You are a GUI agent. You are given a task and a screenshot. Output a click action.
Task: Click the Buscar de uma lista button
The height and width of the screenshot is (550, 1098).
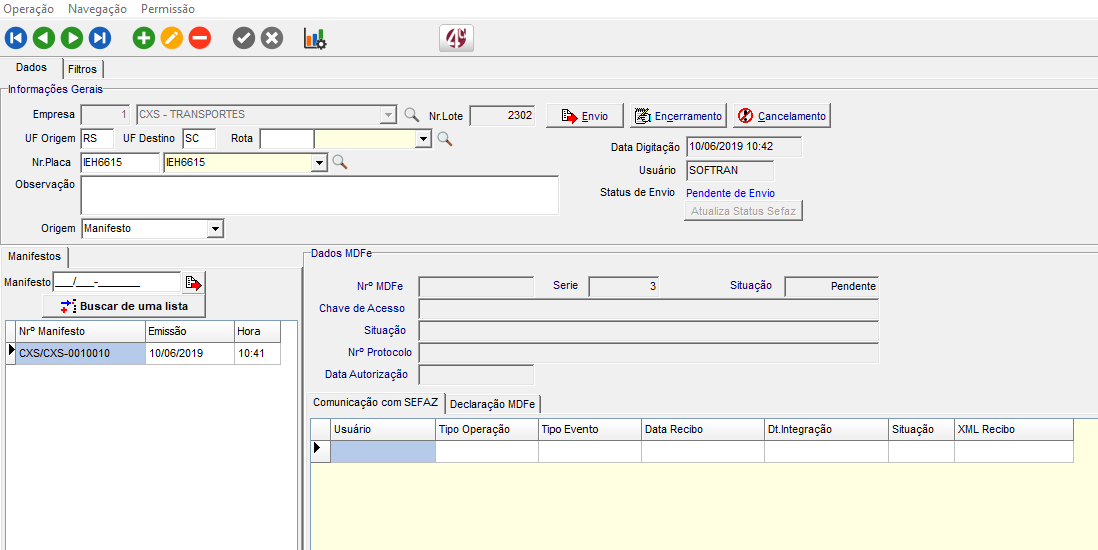pos(124,305)
